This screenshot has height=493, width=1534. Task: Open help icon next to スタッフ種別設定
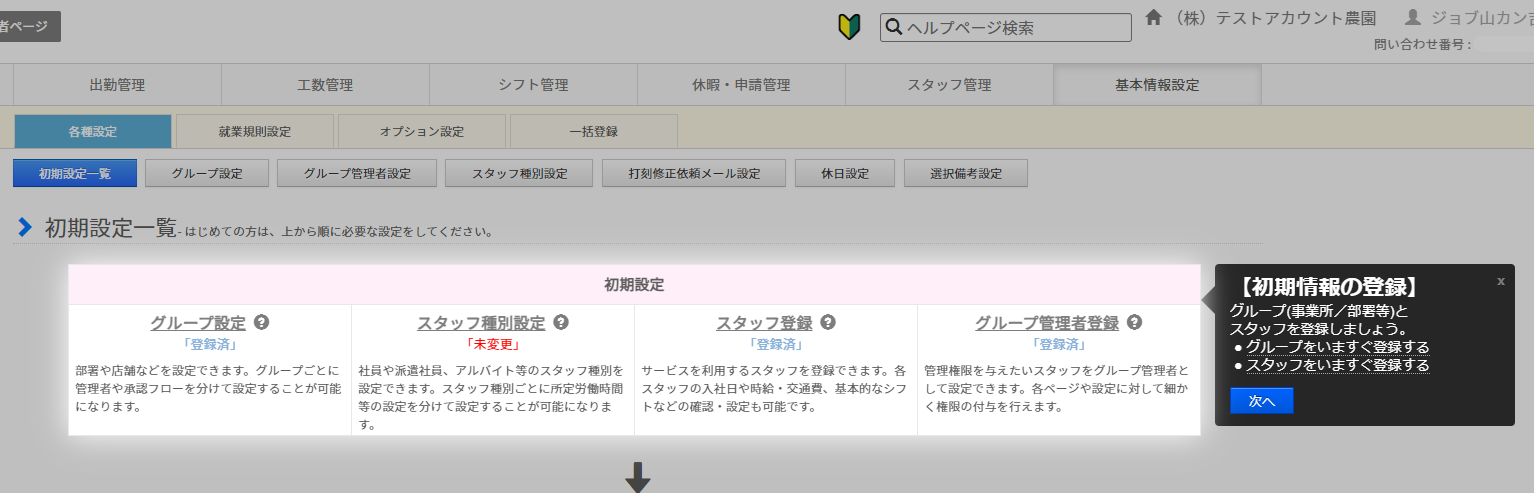(561, 322)
